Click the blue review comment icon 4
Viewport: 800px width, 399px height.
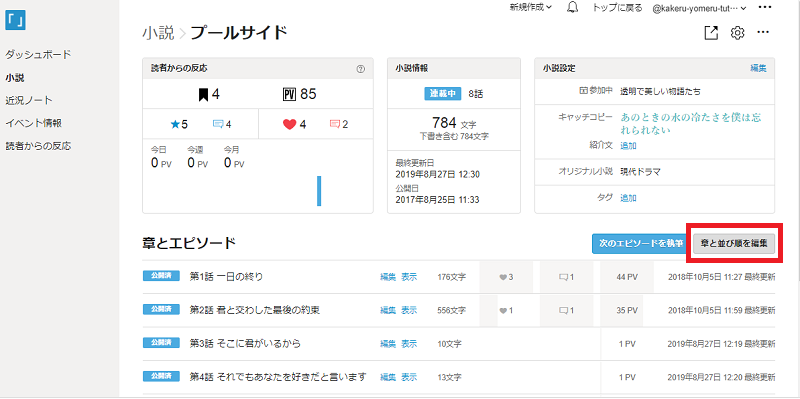click(218, 124)
